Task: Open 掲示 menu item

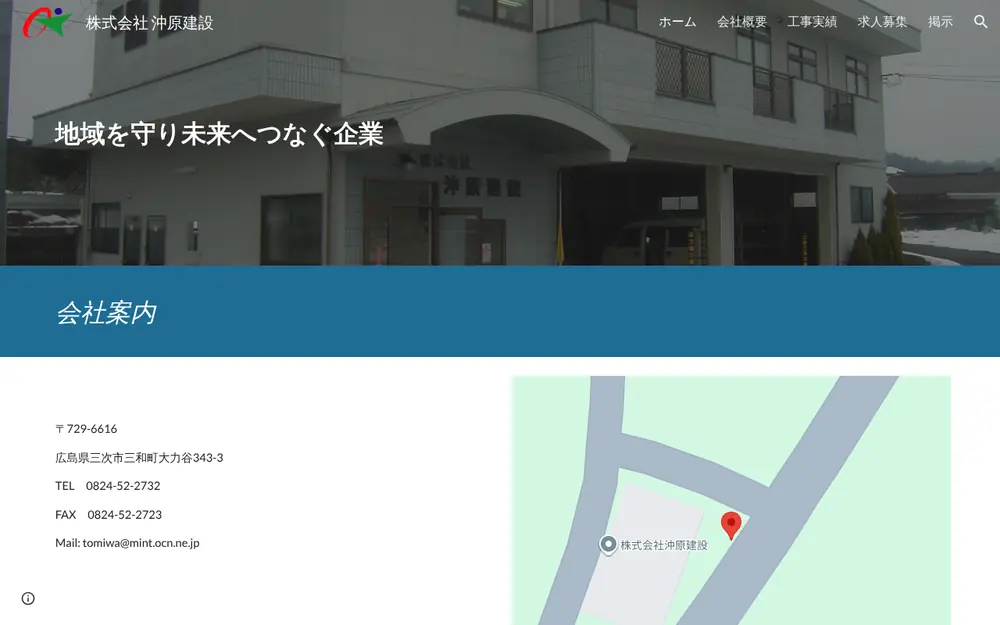Action: pyautogui.click(x=940, y=22)
